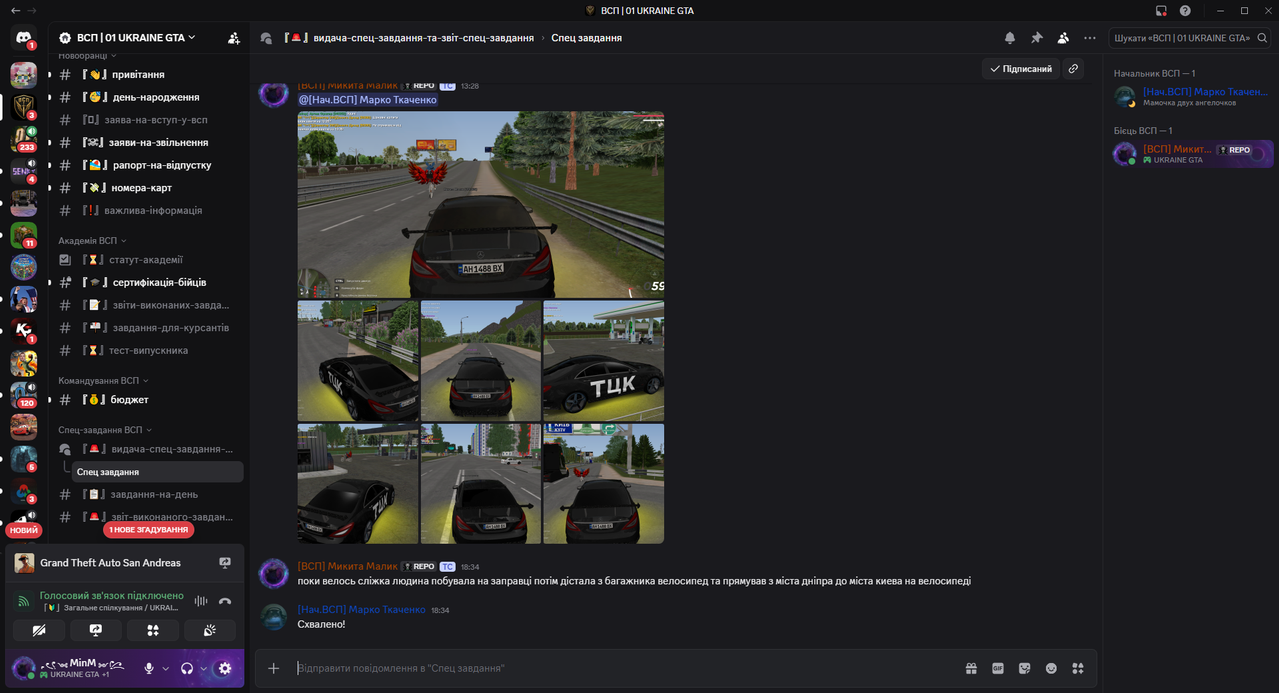The height and width of the screenshot is (693, 1279).
Task: Open тест-випускника channel
Action: pos(146,350)
